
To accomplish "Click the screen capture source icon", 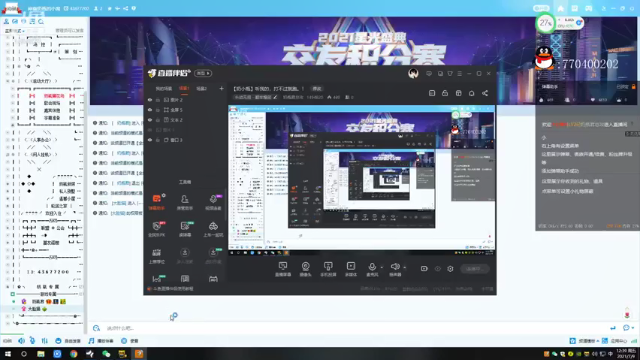I will [x=283, y=267].
